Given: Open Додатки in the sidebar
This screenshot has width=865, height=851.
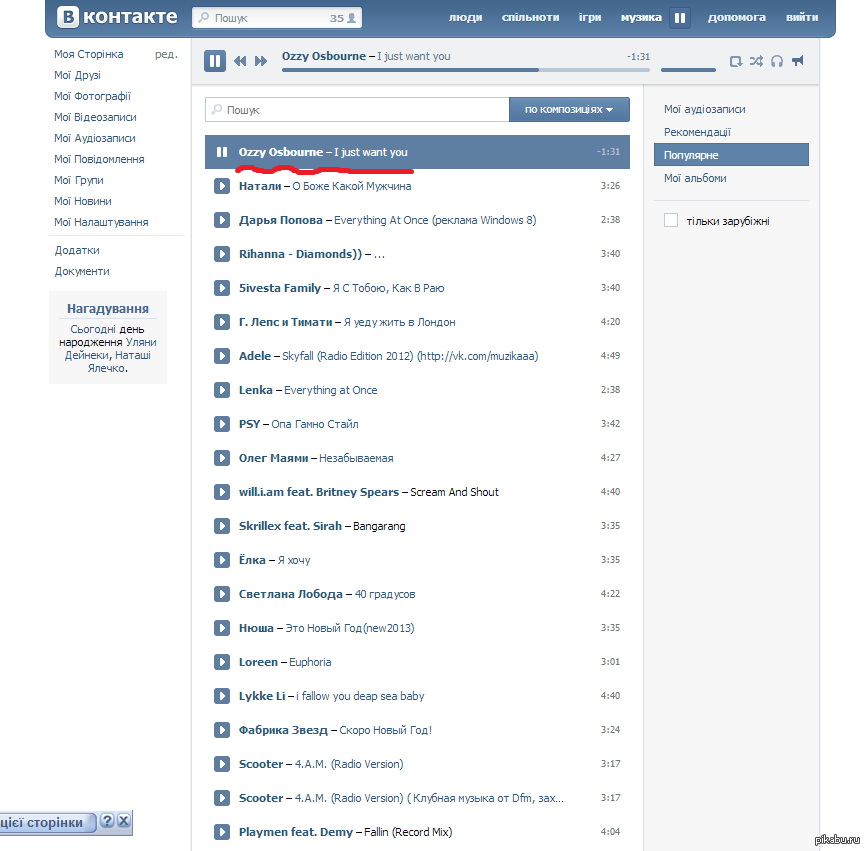Looking at the screenshot, I should (x=77, y=250).
